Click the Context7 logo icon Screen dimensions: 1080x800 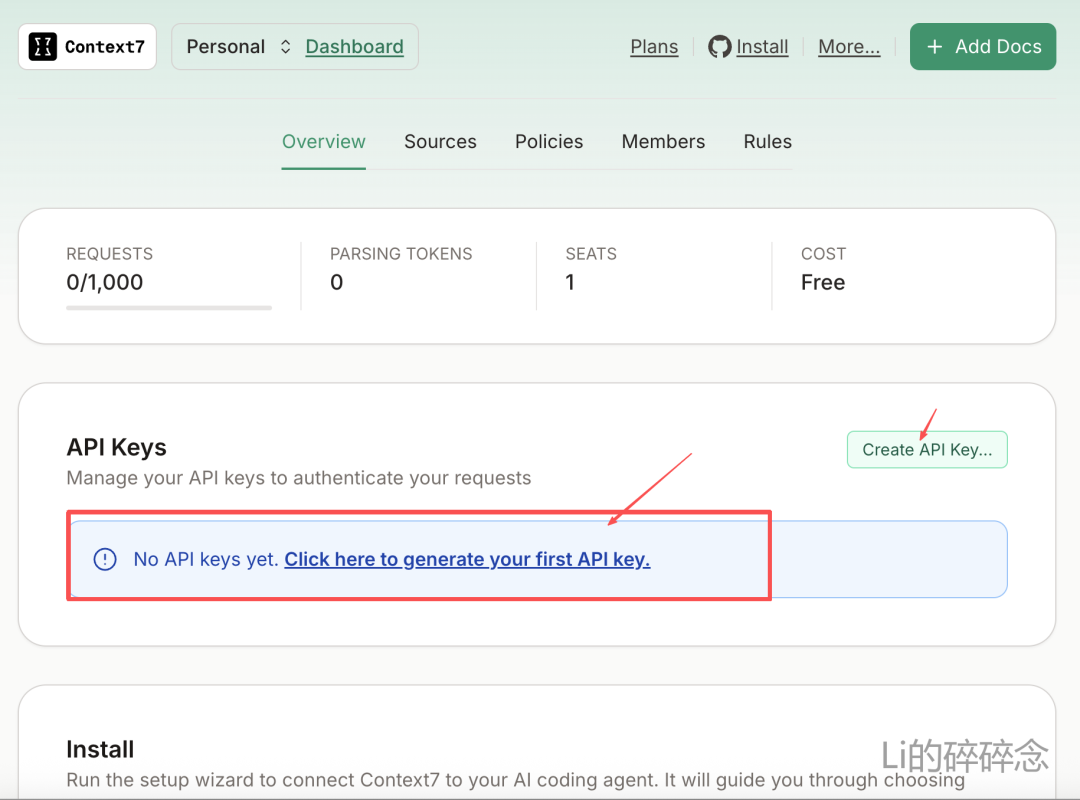coord(43,47)
